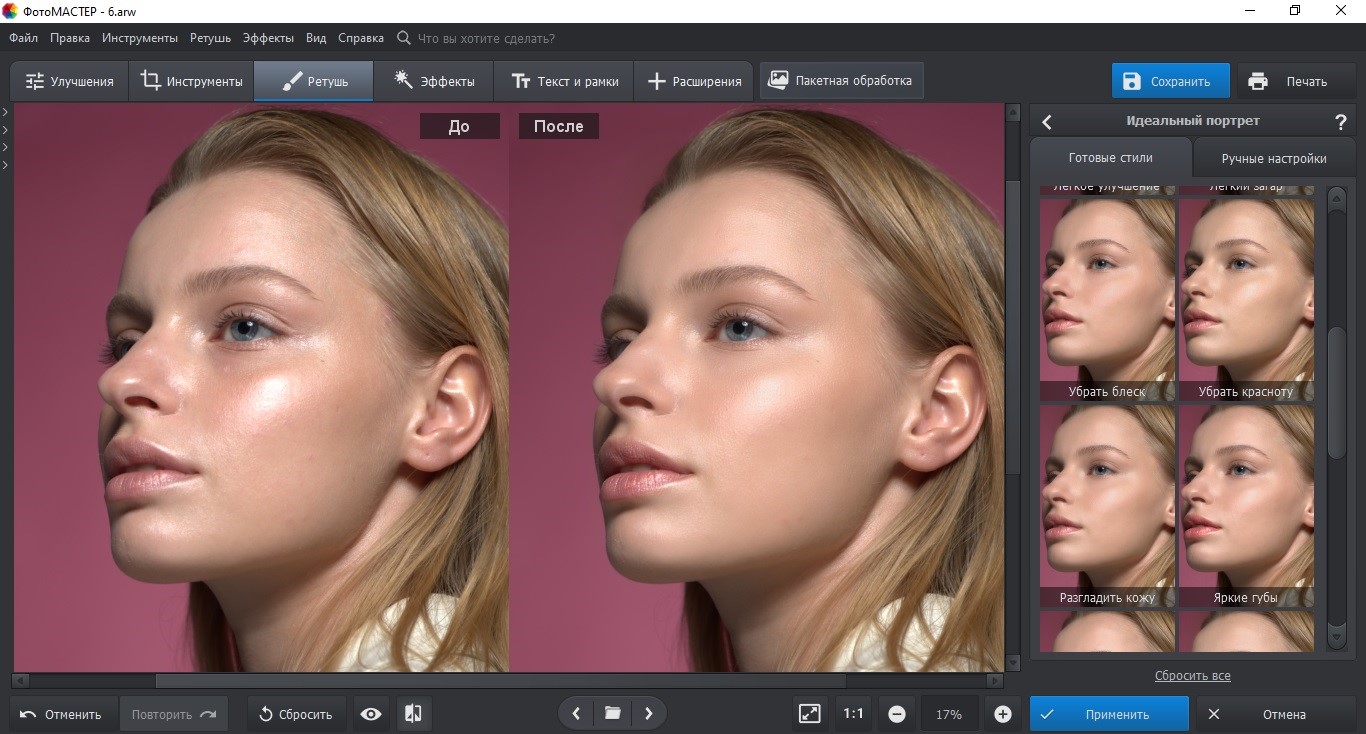Open help question mark icon
The width and height of the screenshot is (1366, 734).
[1341, 122]
